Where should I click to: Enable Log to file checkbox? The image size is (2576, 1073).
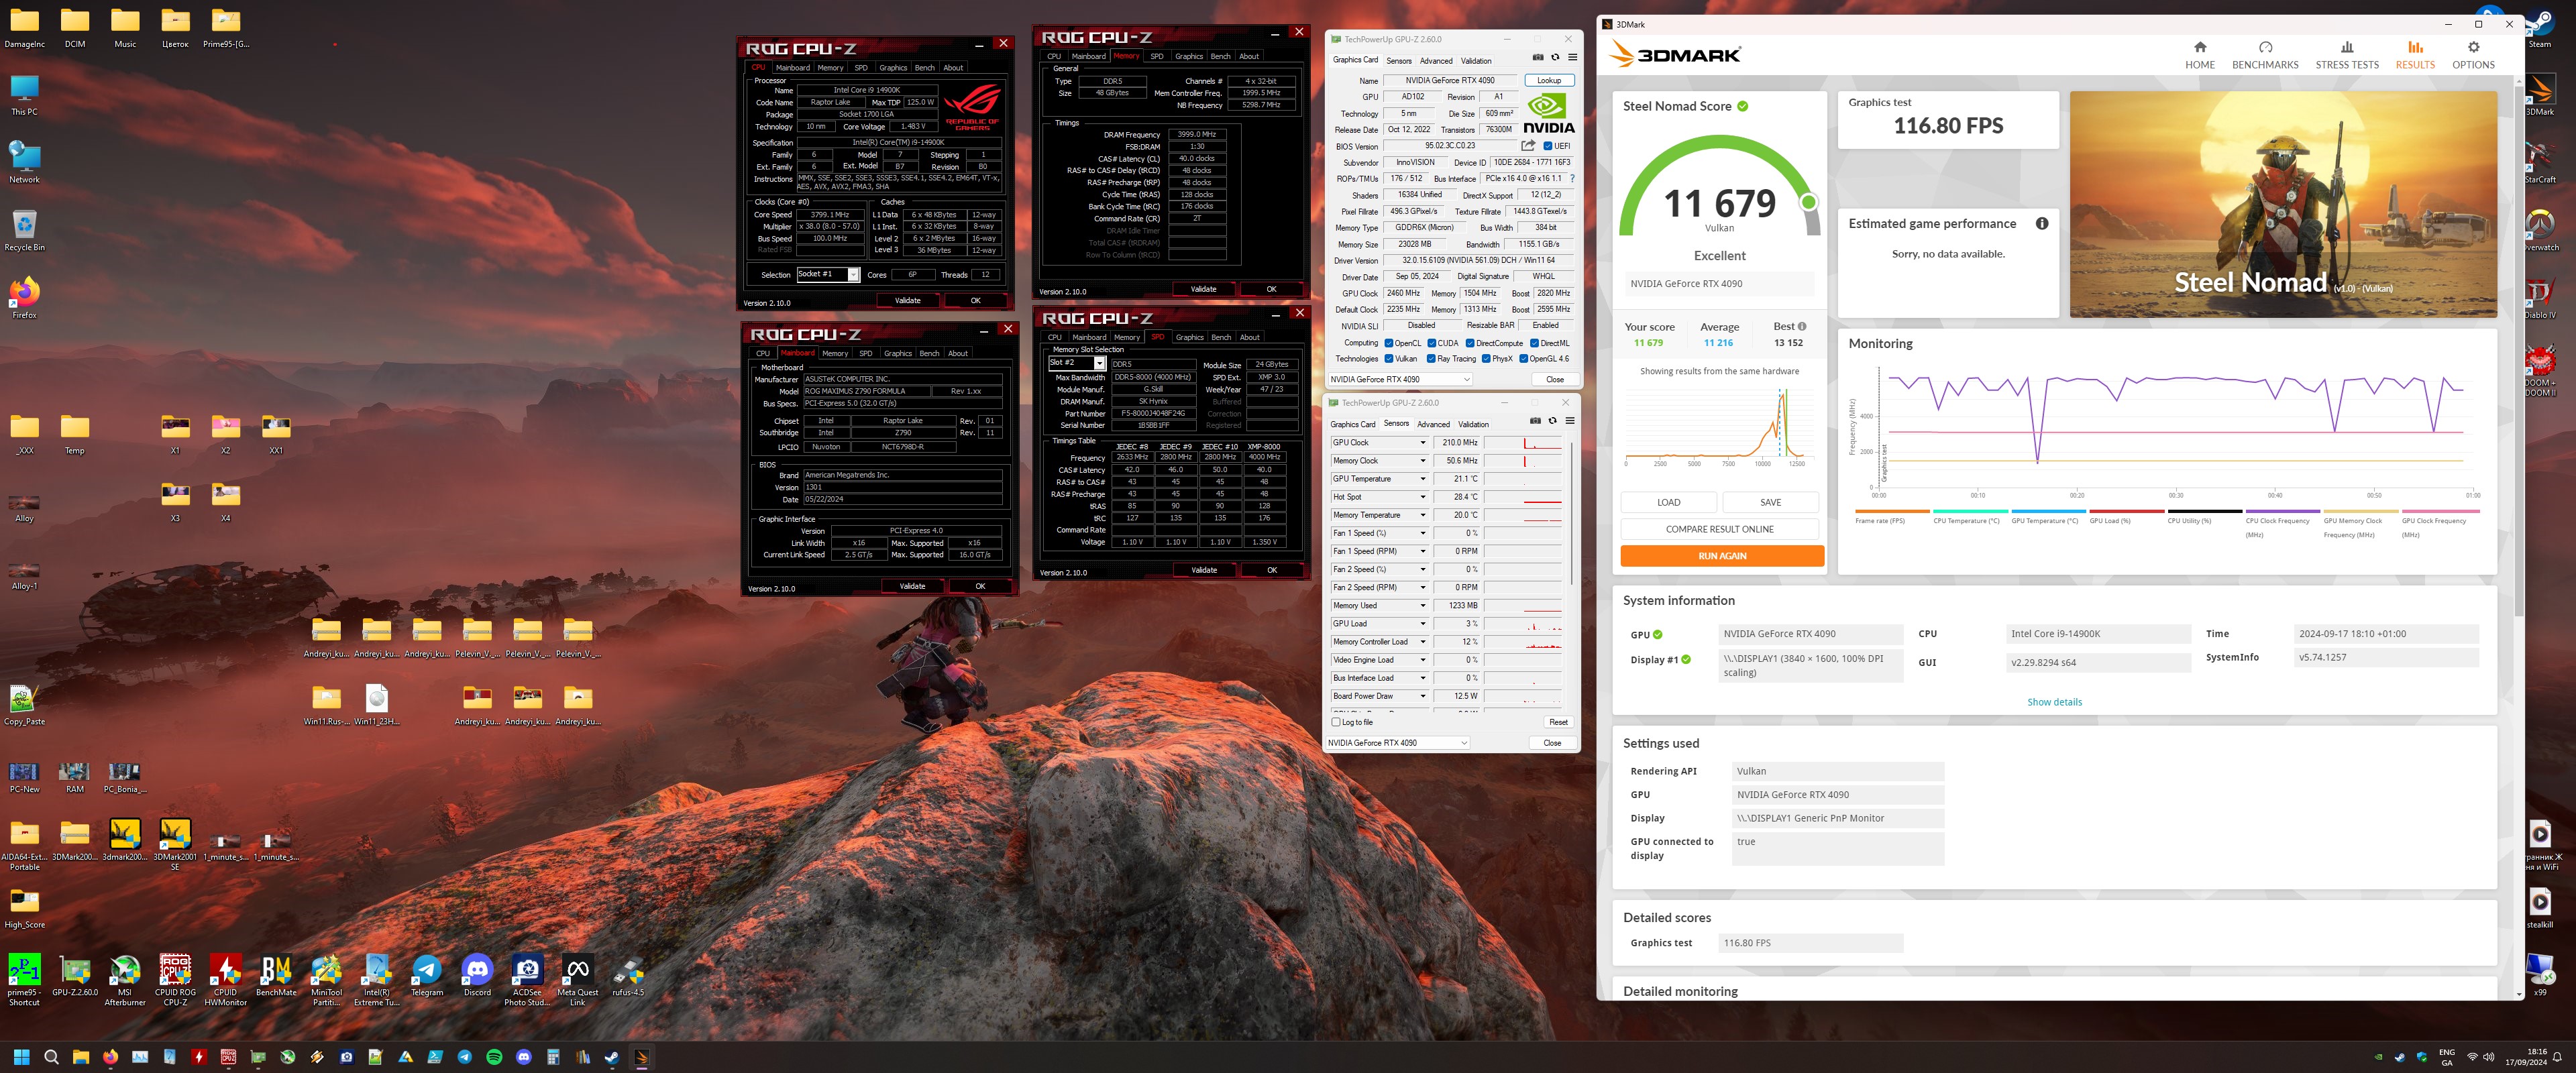tap(1335, 722)
